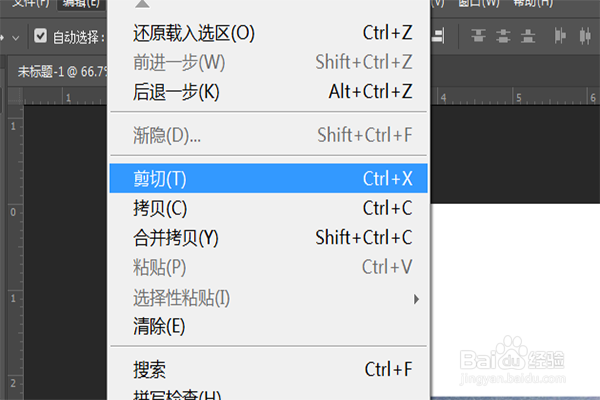Screen dimensions: 600x400
Task: Click distribute bottom edges icon
Action: tap(528, 36)
